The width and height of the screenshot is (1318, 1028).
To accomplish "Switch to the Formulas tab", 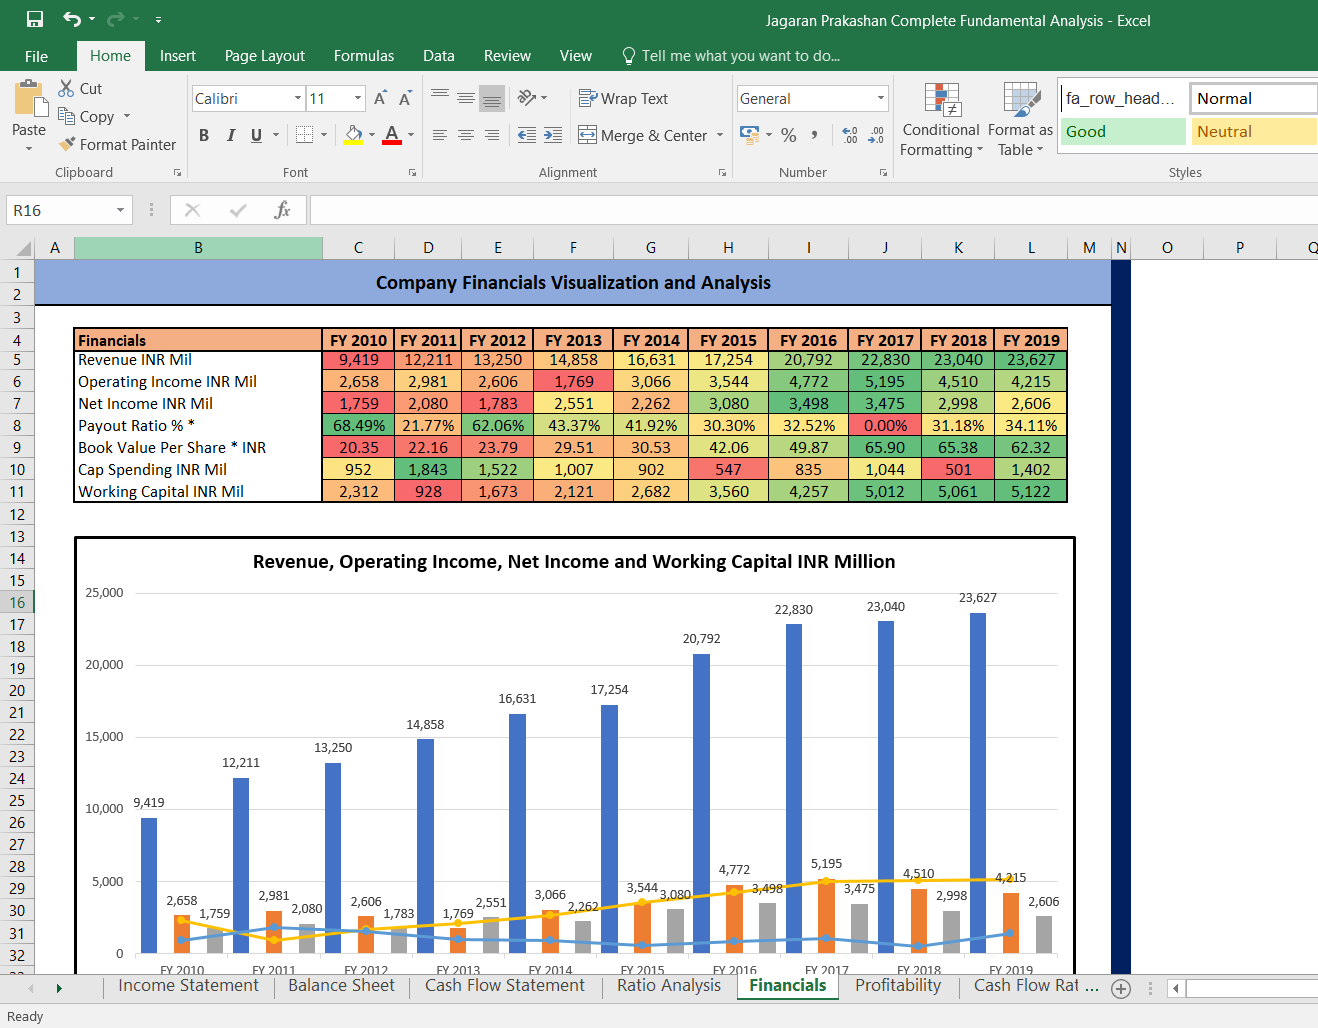I will (x=364, y=56).
